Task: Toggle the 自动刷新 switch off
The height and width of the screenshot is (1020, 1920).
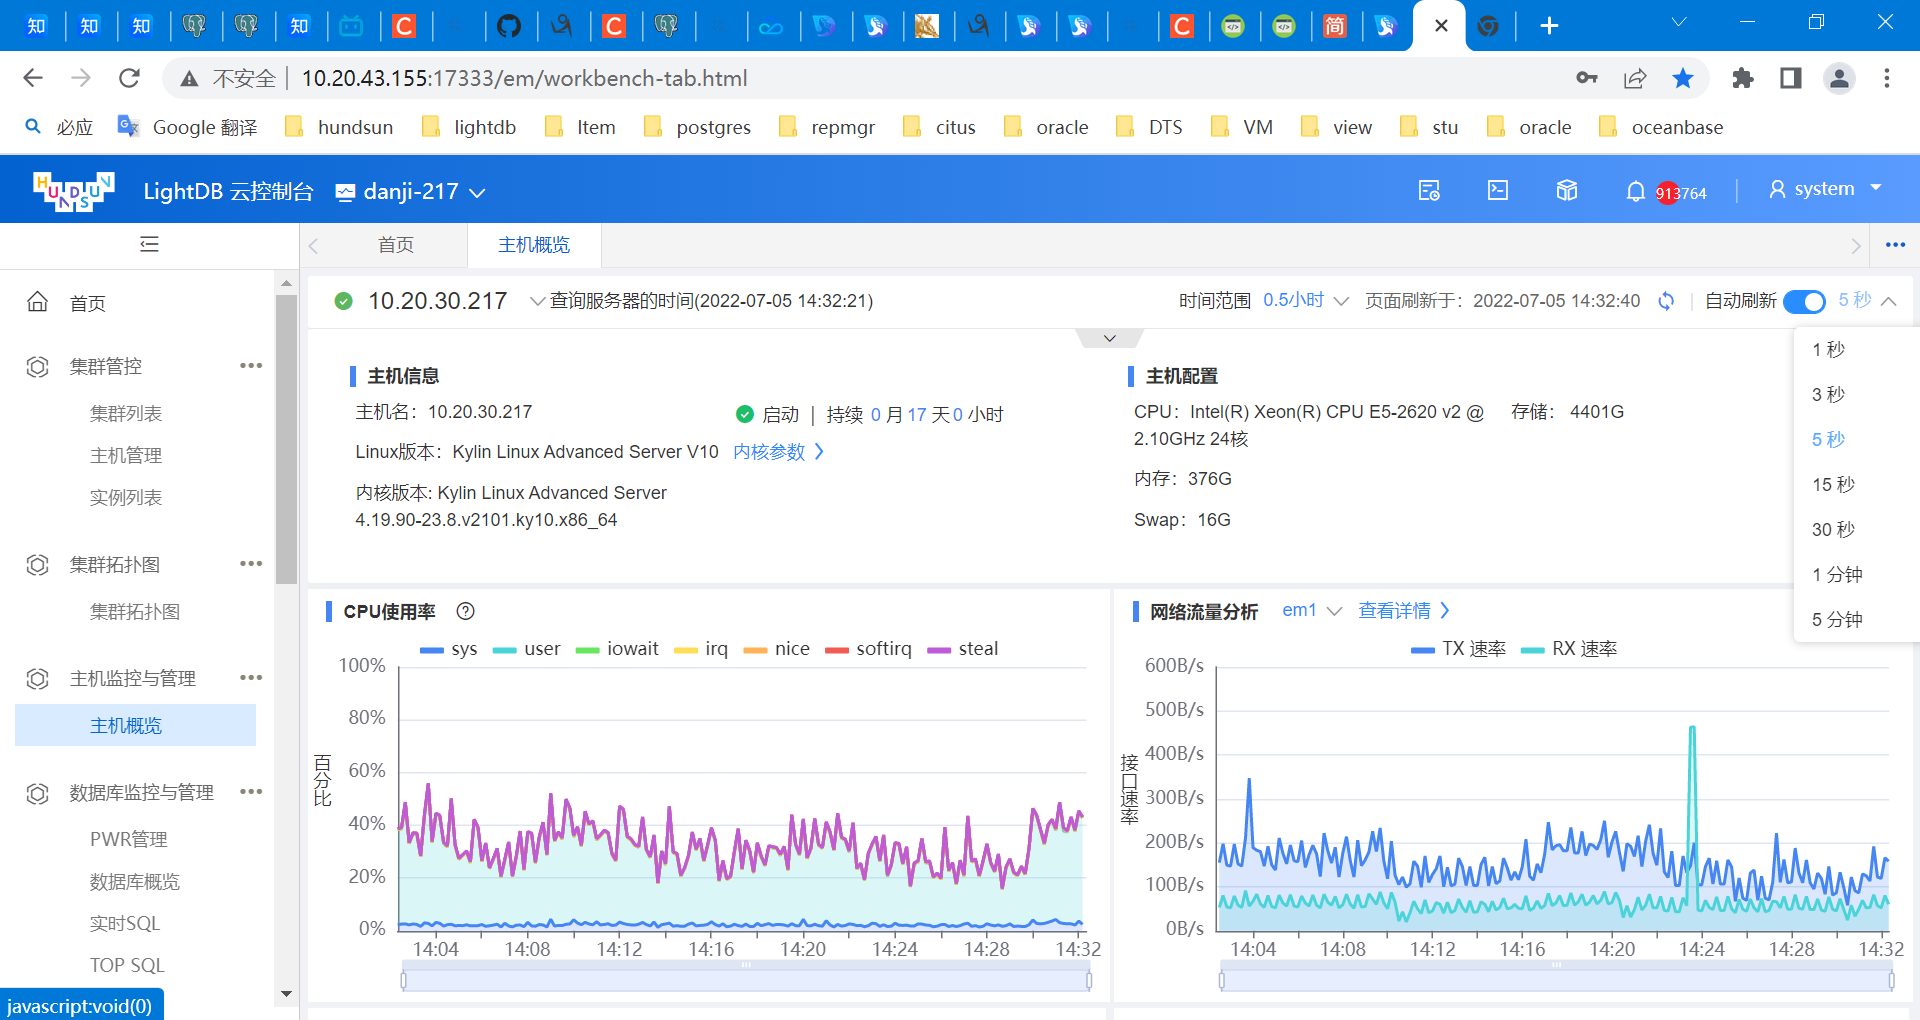Action: pos(1804,301)
